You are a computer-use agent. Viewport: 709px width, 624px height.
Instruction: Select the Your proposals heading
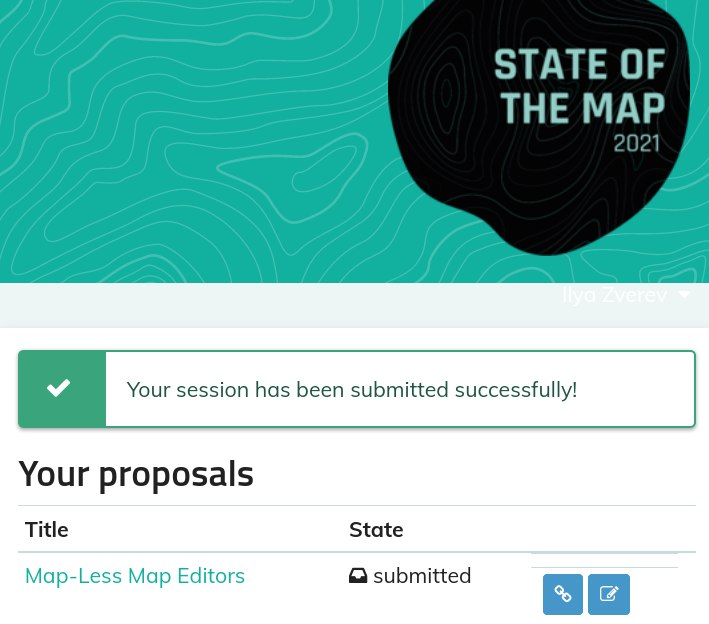point(136,475)
